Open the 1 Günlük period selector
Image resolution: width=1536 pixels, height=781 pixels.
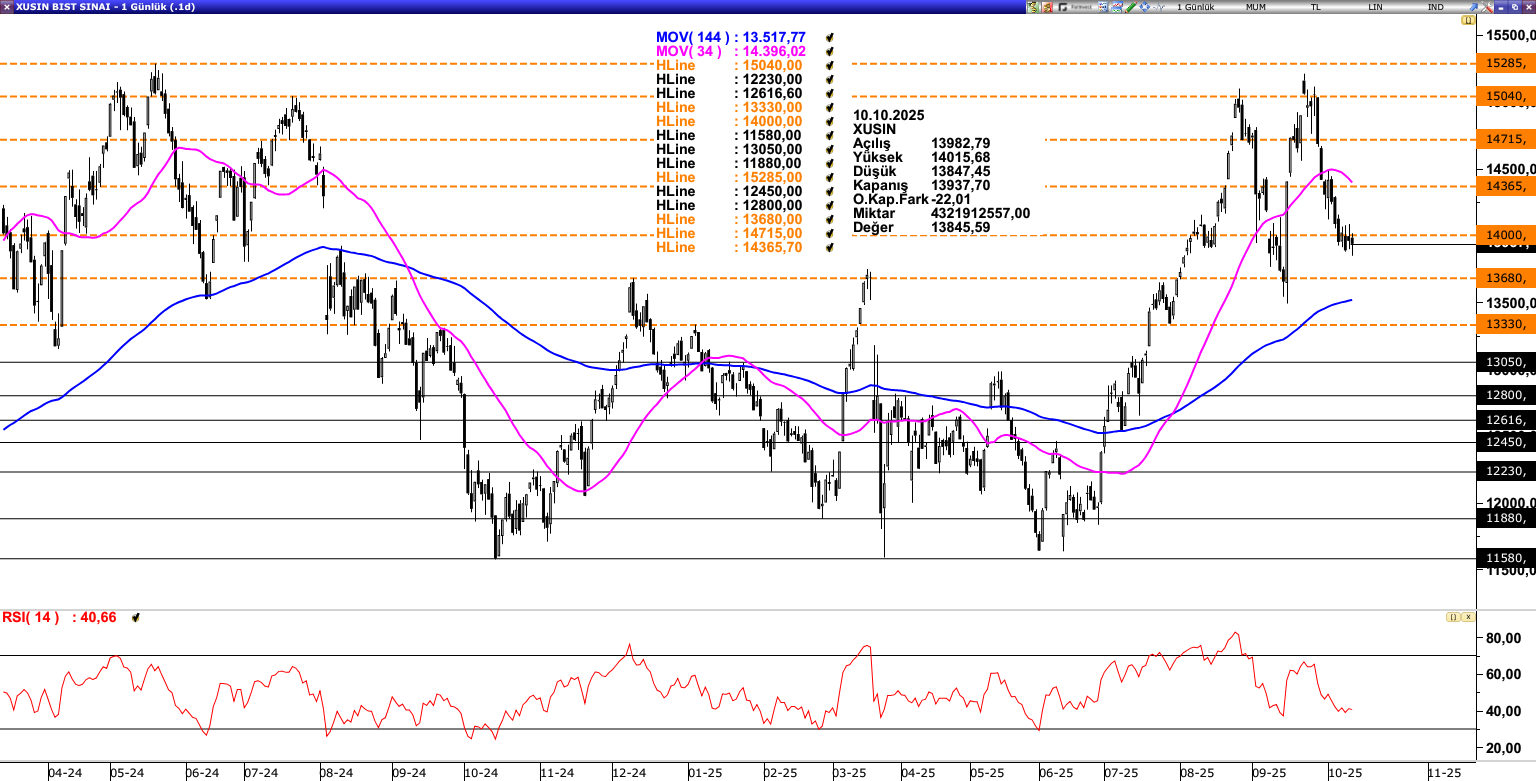coord(1195,7)
